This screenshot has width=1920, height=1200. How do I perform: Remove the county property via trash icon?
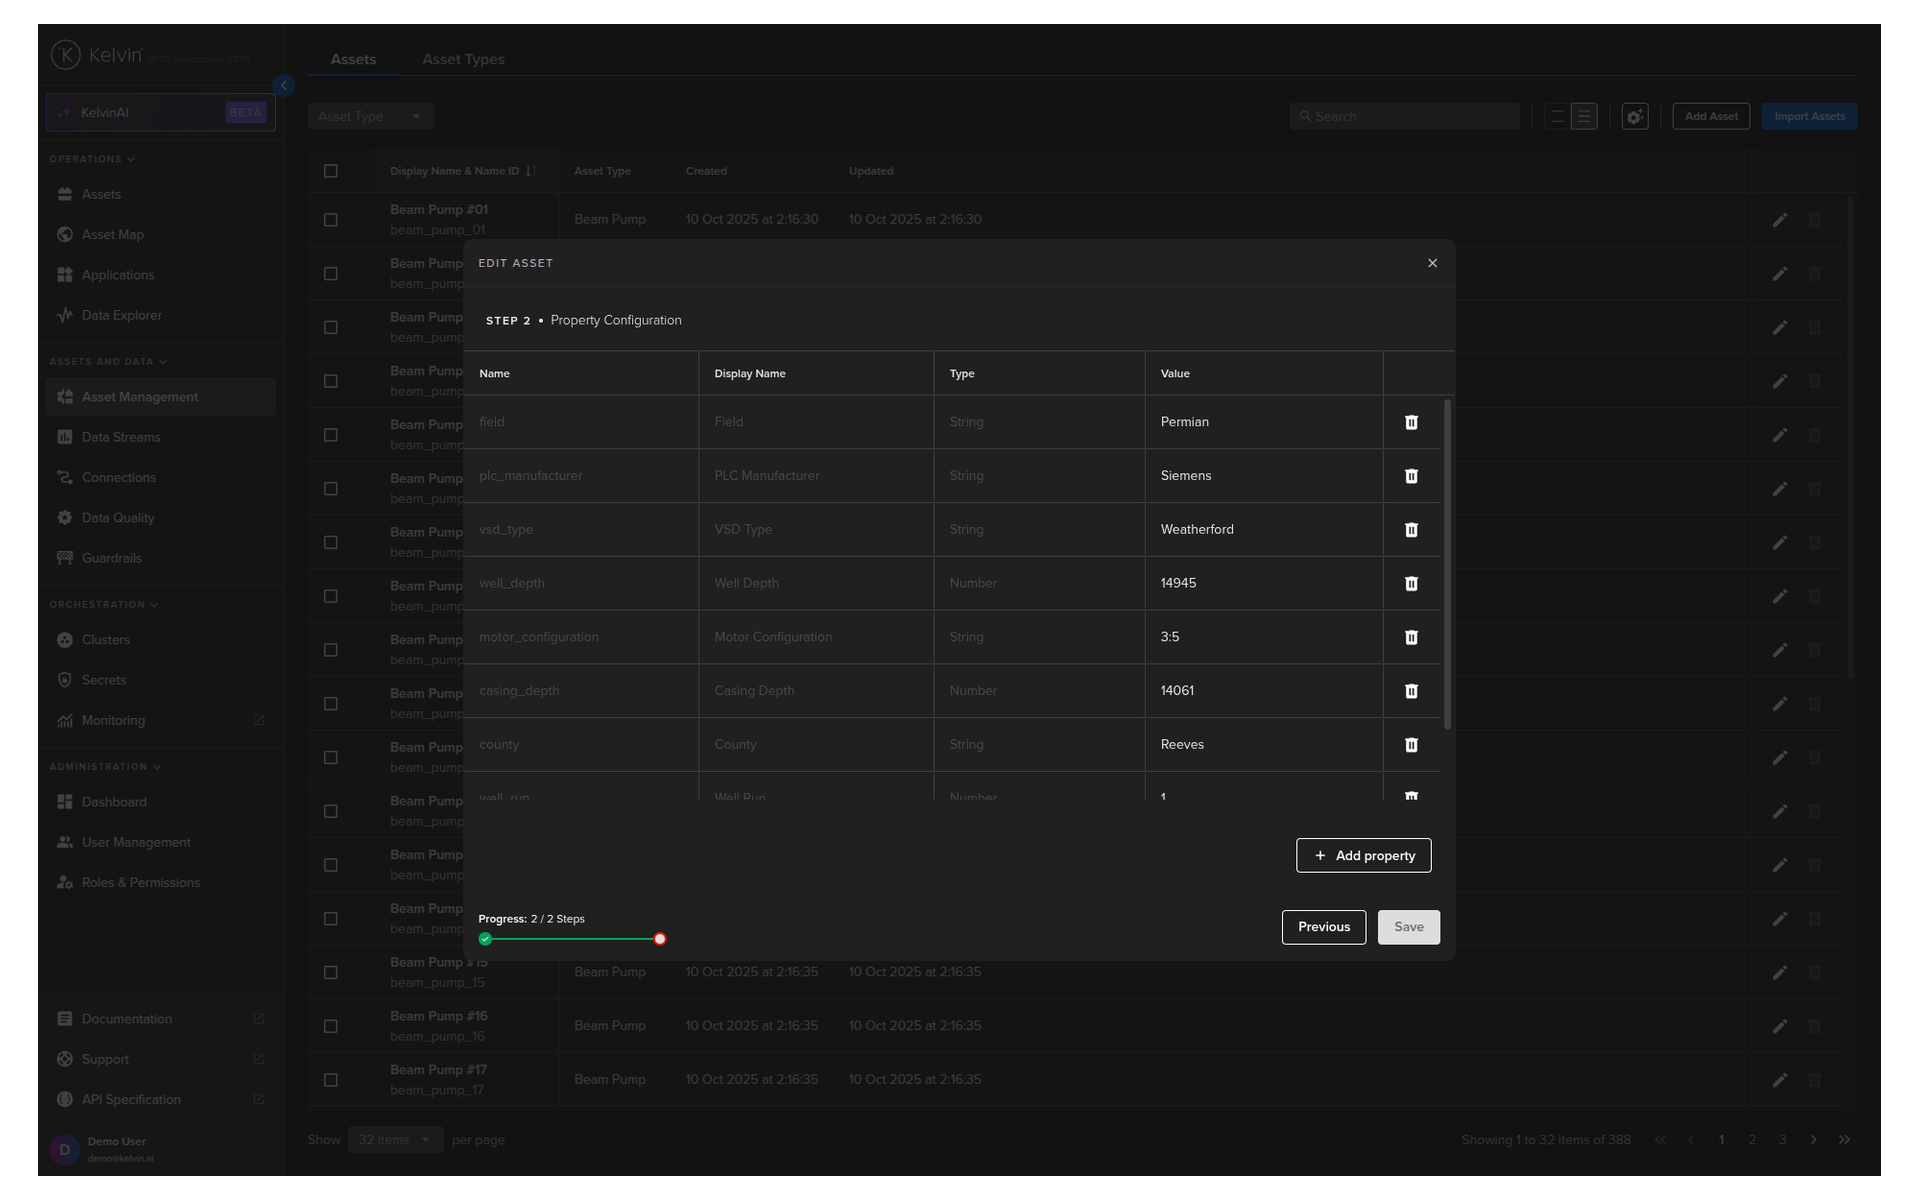point(1411,745)
